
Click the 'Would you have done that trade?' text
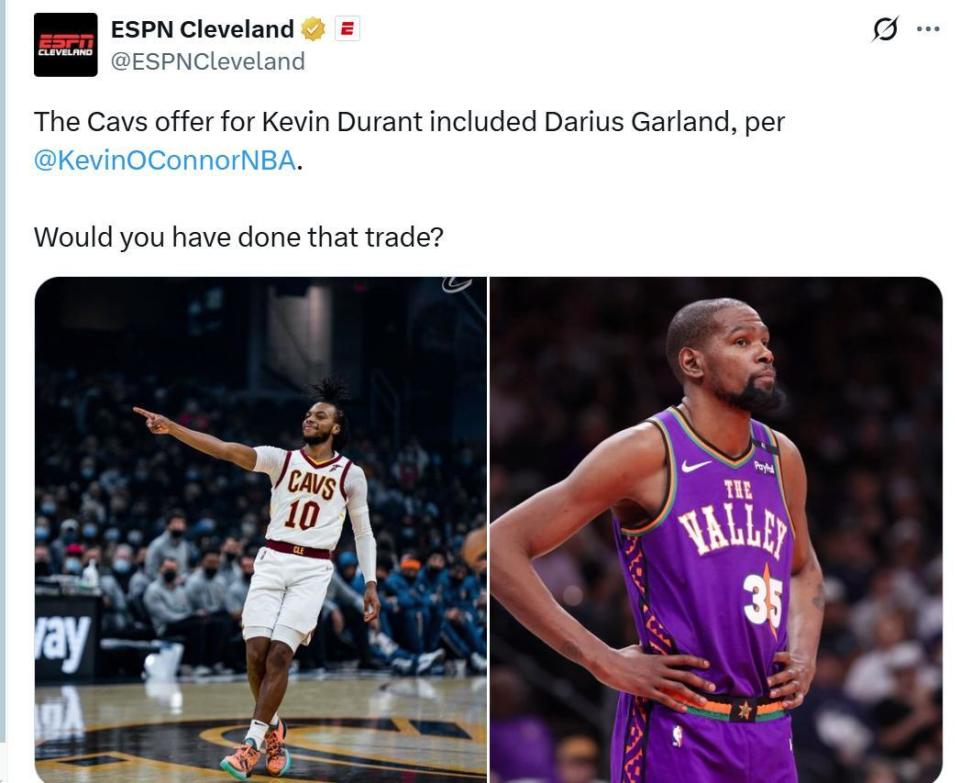(238, 237)
